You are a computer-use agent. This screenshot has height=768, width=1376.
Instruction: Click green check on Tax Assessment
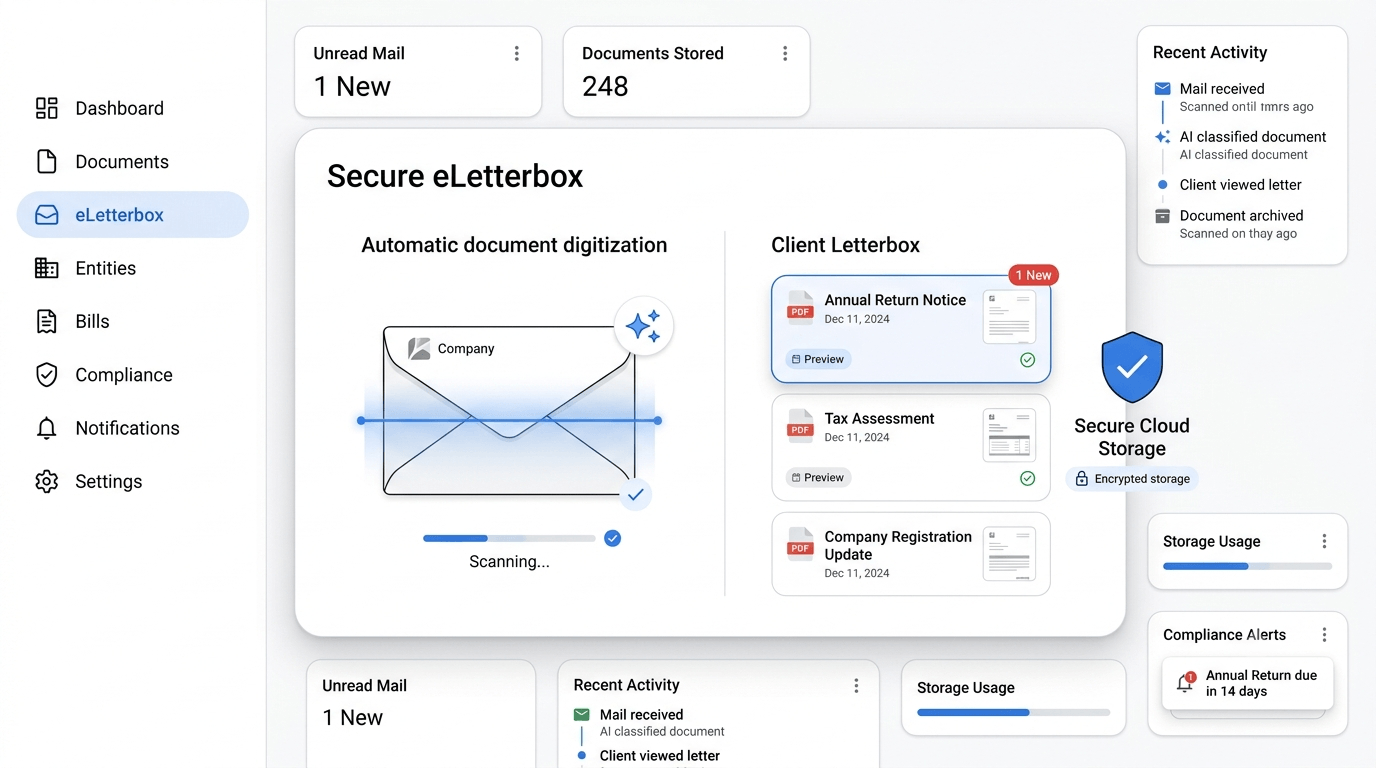tap(1027, 478)
